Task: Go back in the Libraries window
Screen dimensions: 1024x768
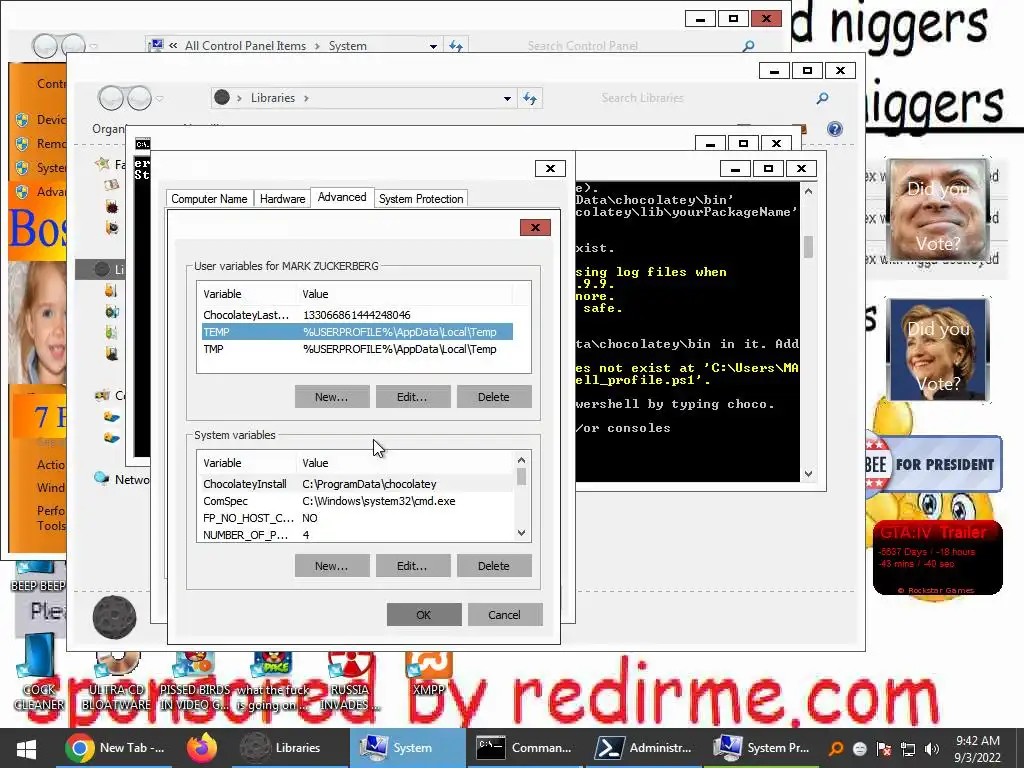Action: point(111,99)
